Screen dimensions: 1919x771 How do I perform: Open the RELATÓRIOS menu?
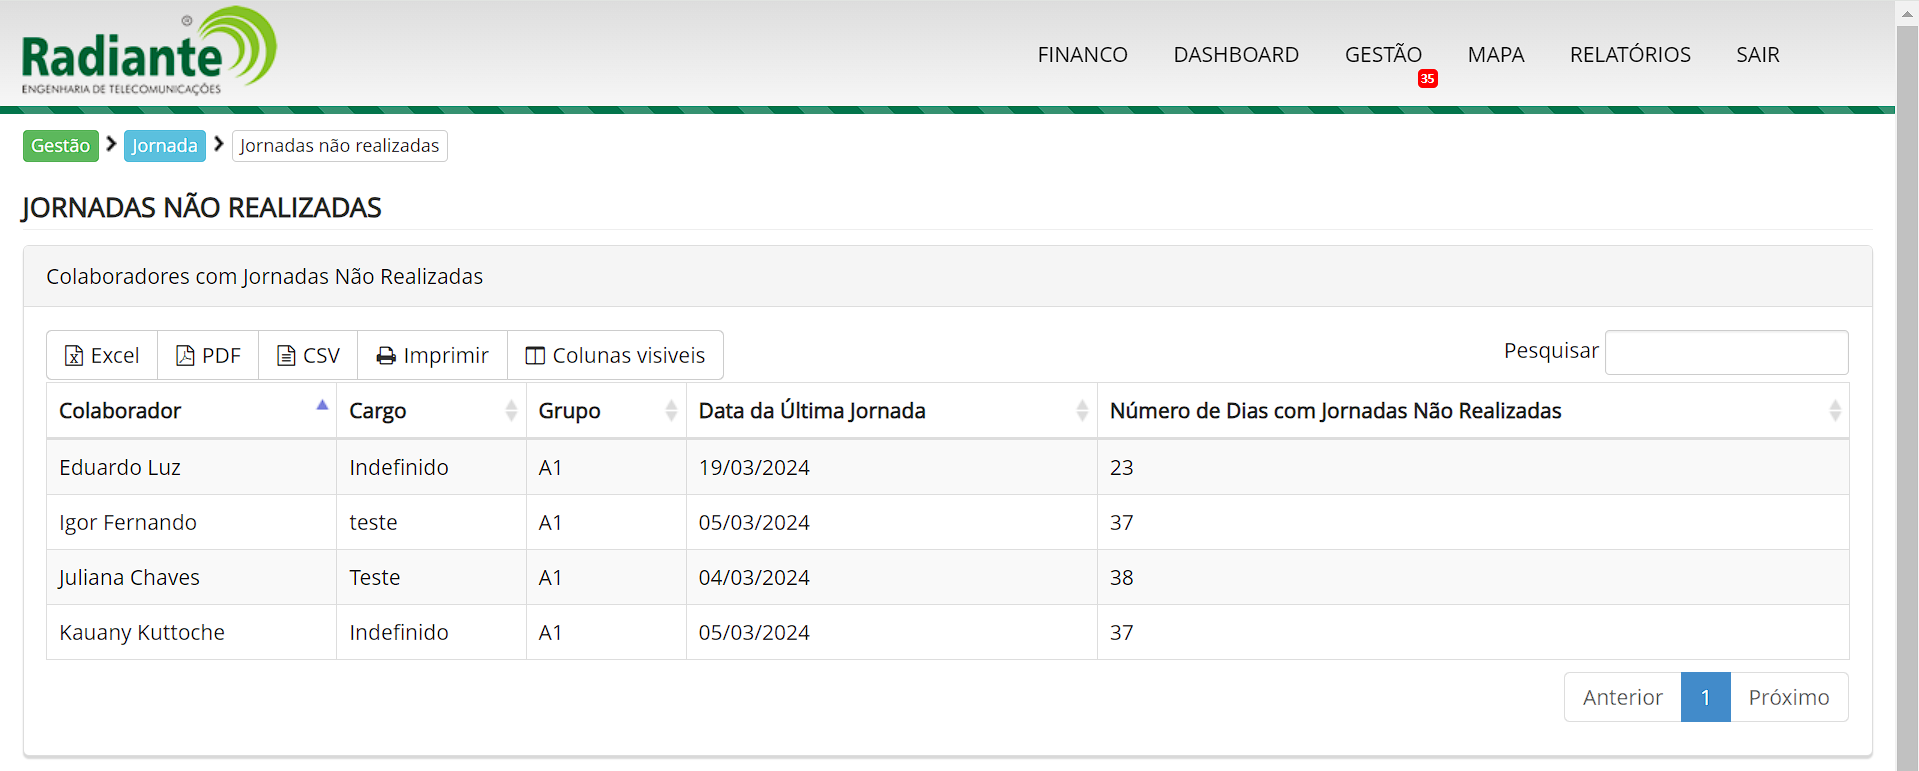click(1630, 55)
